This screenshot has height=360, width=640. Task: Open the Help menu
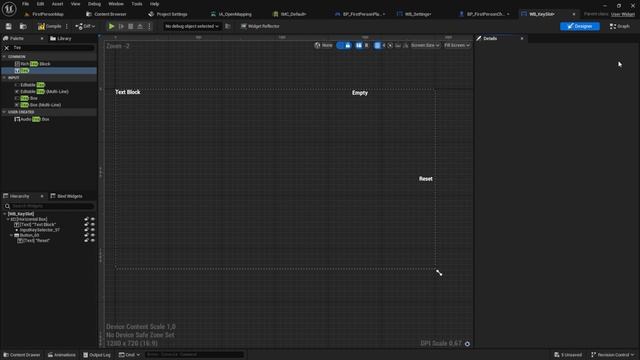click(154, 4)
